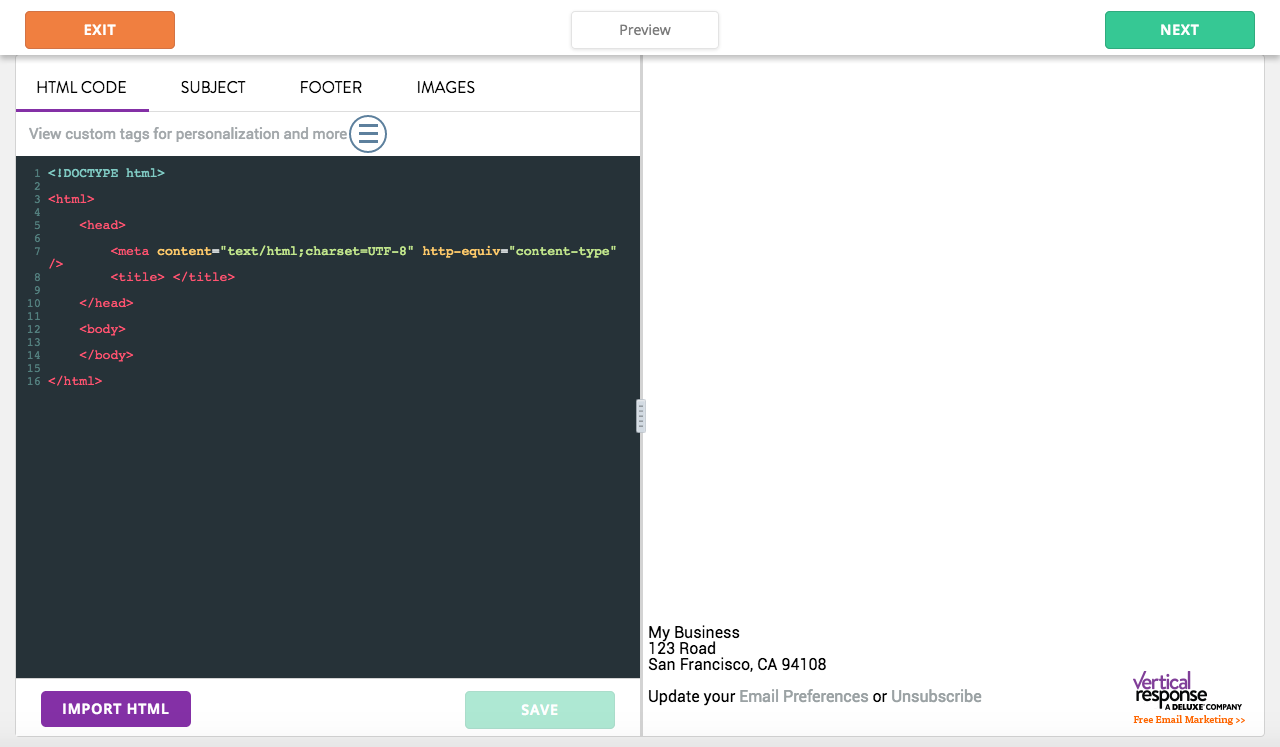1280x747 pixels.
Task: Click the closing </head> tag line
Action: [x=106, y=303]
